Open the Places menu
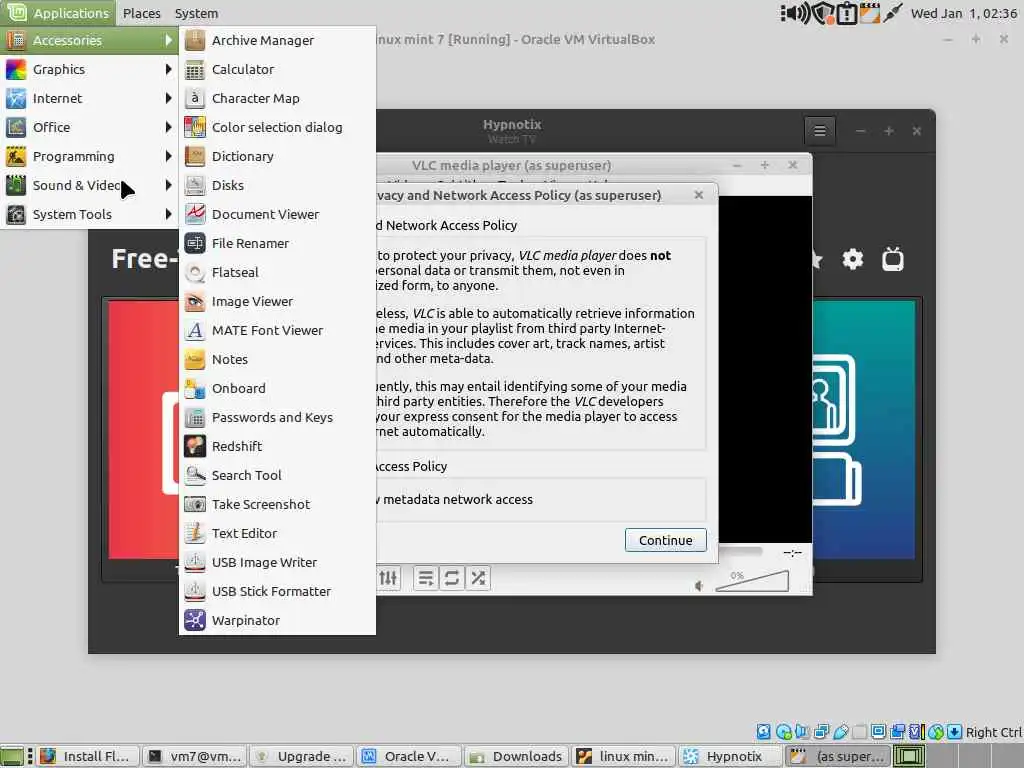The height and width of the screenshot is (768, 1024). coord(142,13)
